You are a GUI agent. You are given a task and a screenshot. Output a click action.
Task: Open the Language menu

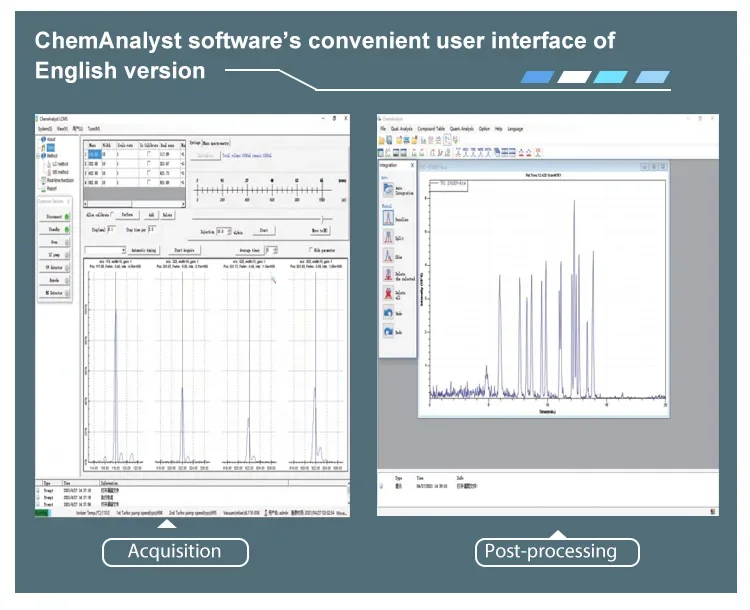pos(515,129)
